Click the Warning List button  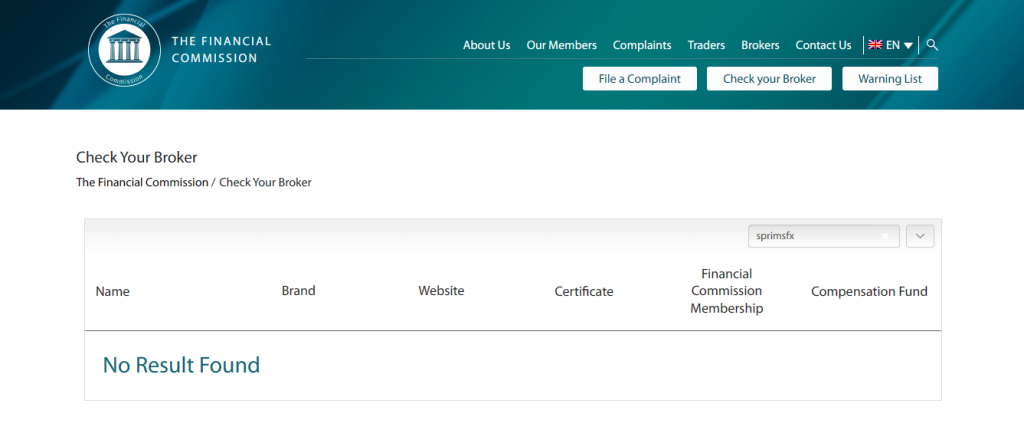pyautogui.click(x=890, y=78)
